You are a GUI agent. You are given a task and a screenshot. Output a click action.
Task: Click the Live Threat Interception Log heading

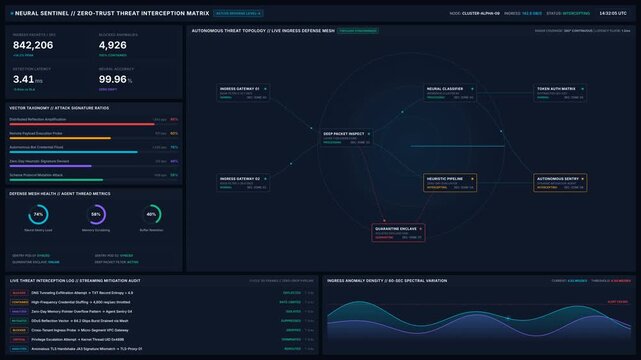coord(75,281)
